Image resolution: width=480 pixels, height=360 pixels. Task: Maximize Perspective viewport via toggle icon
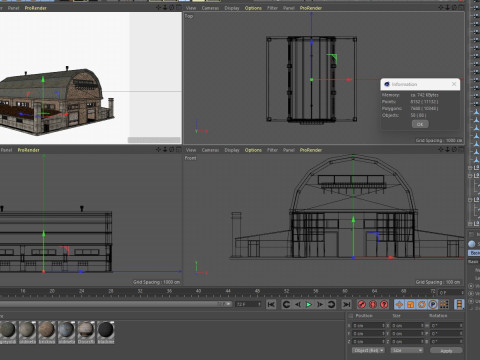179,8
